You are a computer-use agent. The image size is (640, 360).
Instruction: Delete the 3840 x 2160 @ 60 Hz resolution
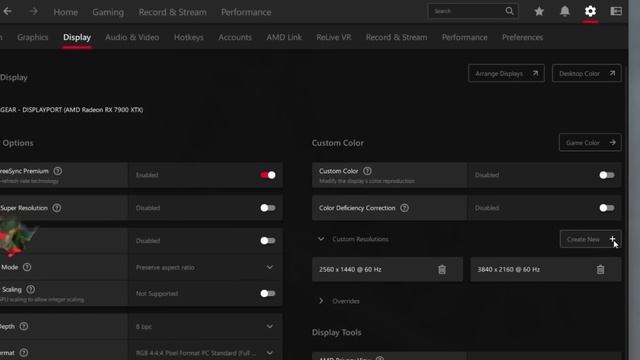(600, 269)
